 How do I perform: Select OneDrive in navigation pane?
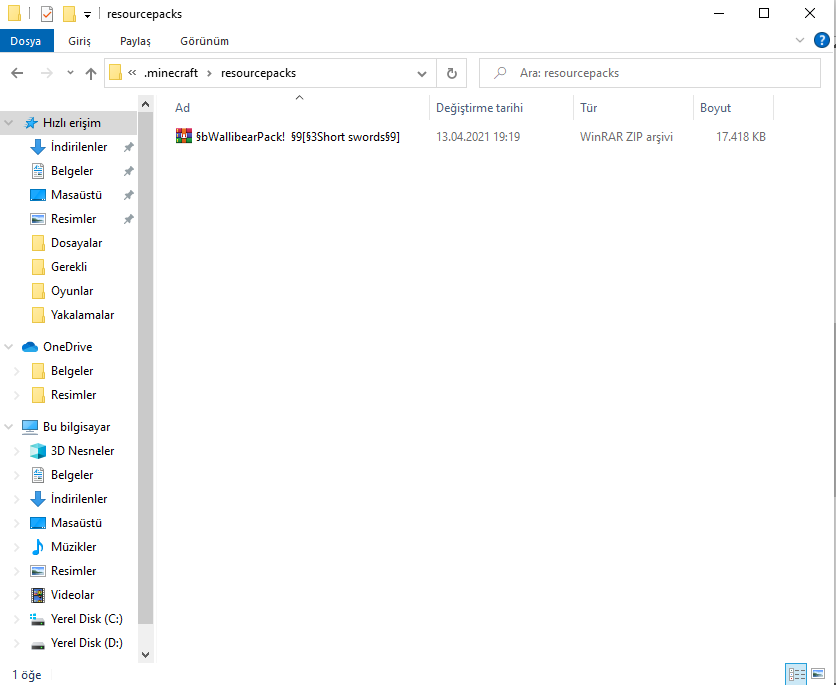coord(67,347)
